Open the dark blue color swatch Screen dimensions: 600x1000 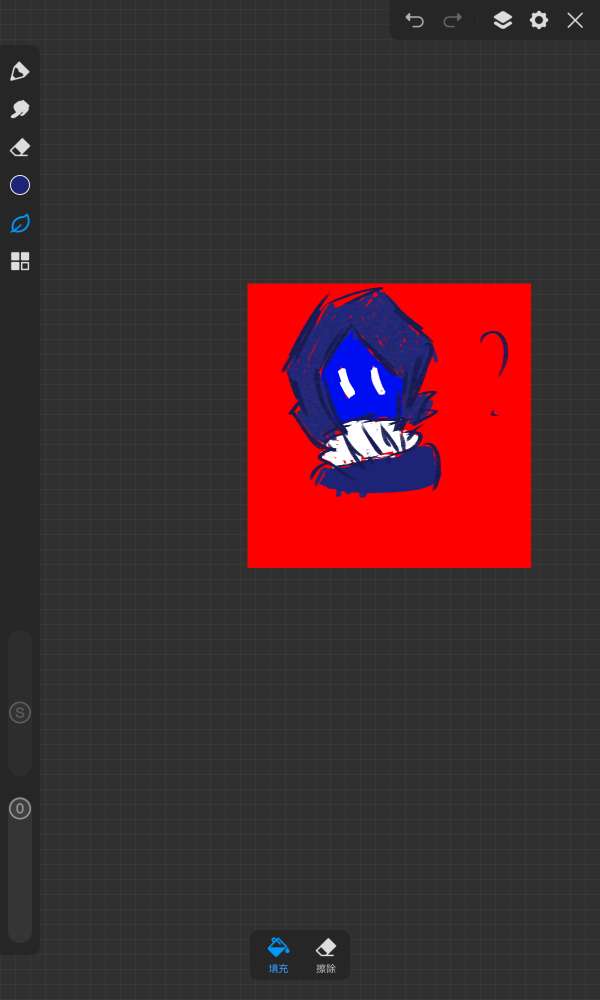20,185
